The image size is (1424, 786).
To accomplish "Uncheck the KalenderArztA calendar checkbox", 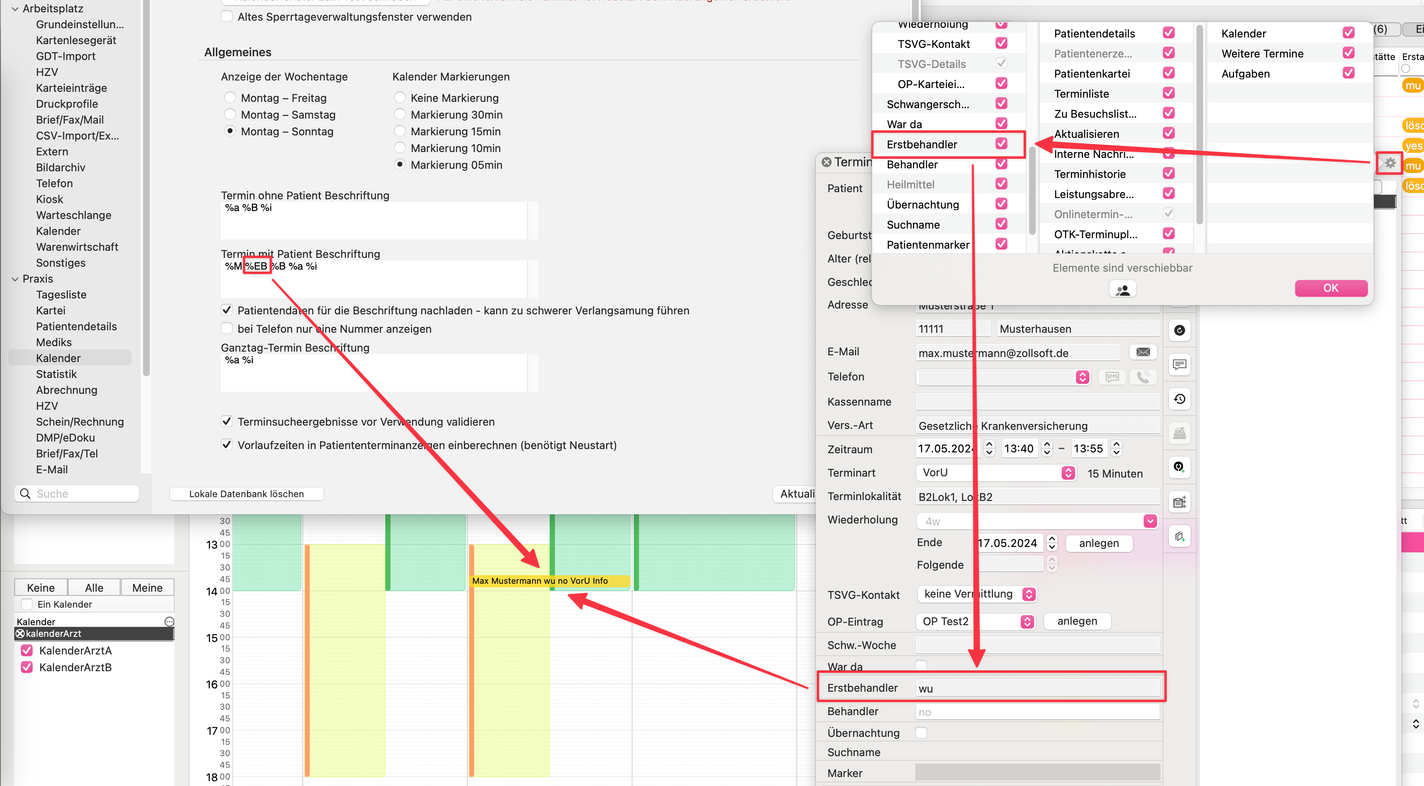I will pos(27,651).
